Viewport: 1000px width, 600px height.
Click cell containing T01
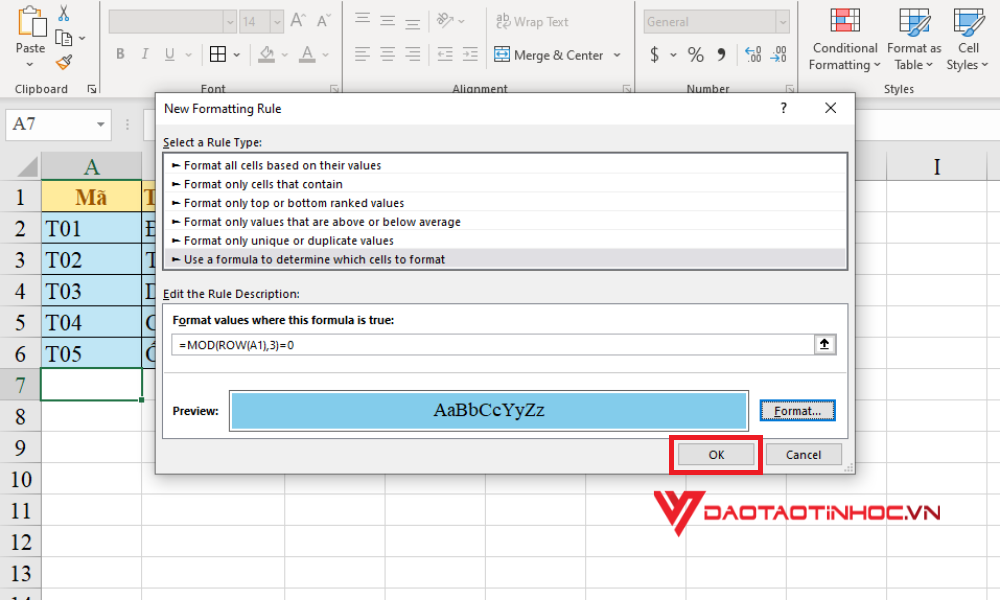tap(91, 228)
